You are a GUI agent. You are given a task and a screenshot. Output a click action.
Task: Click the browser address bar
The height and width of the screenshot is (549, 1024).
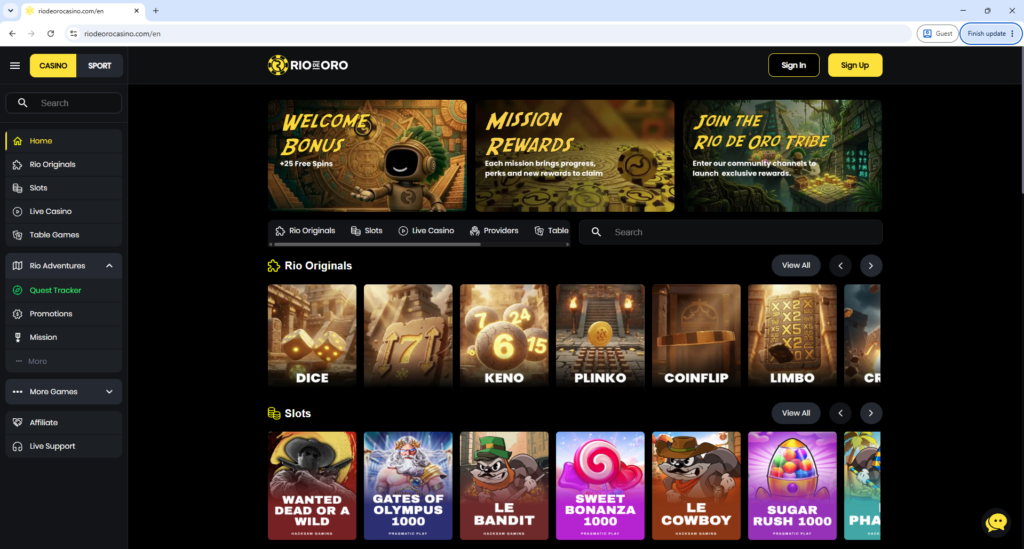(490, 33)
